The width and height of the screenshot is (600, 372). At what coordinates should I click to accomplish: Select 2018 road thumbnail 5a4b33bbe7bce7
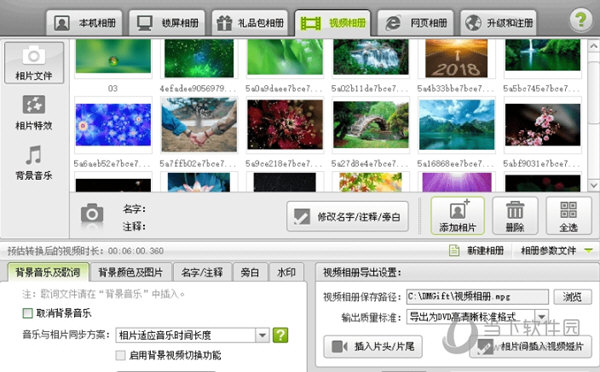tap(457, 58)
